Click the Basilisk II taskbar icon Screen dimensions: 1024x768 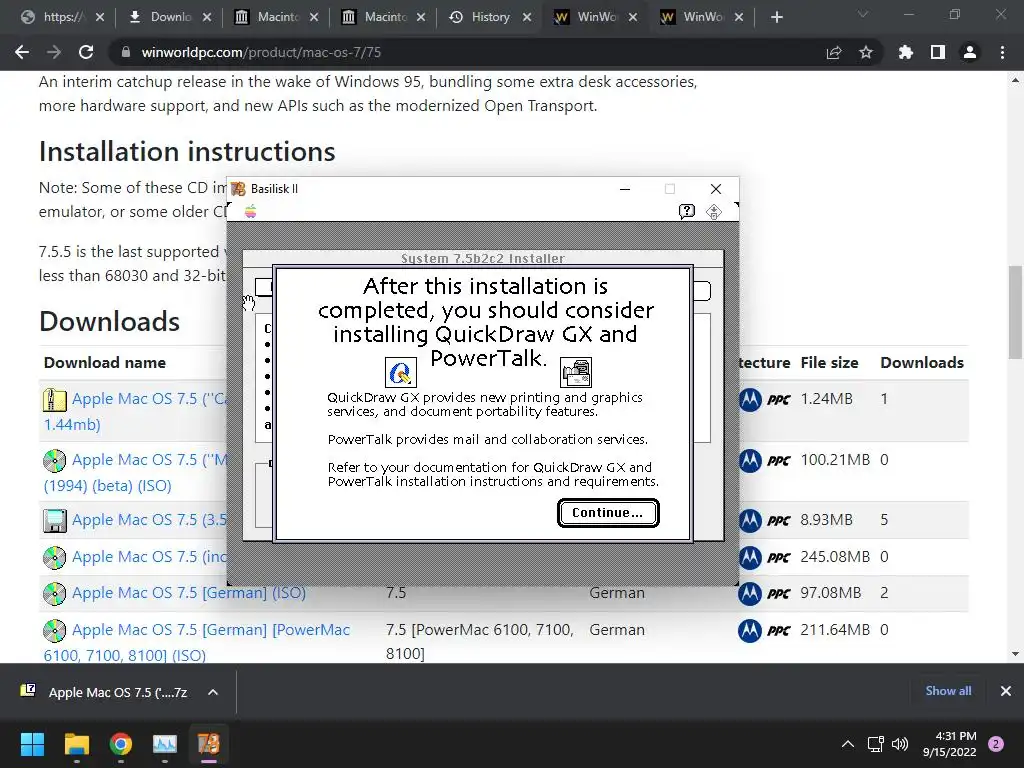(209, 744)
